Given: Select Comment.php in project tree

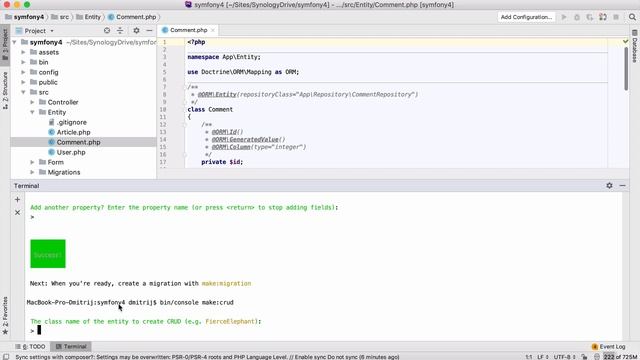Looking at the screenshot, I should (78, 142).
